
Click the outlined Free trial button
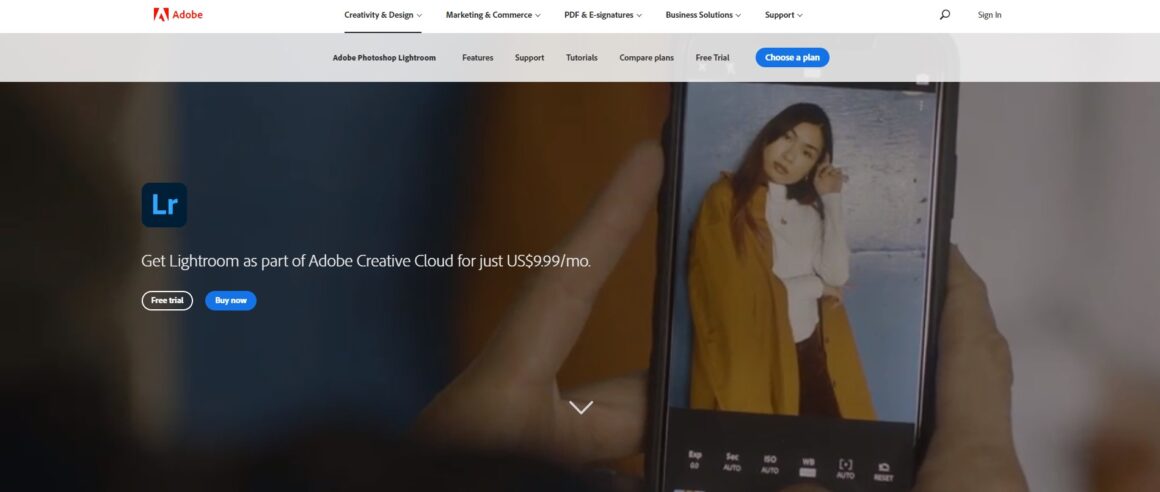pyautogui.click(x=167, y=300)
